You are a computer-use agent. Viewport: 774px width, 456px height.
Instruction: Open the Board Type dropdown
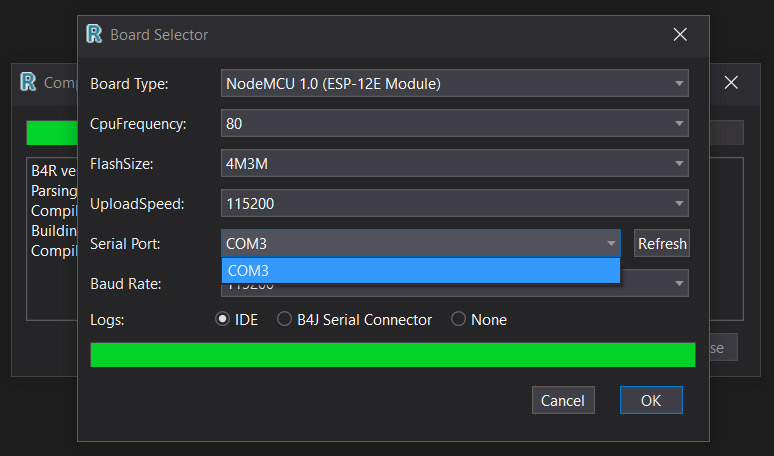coord(679,83)
